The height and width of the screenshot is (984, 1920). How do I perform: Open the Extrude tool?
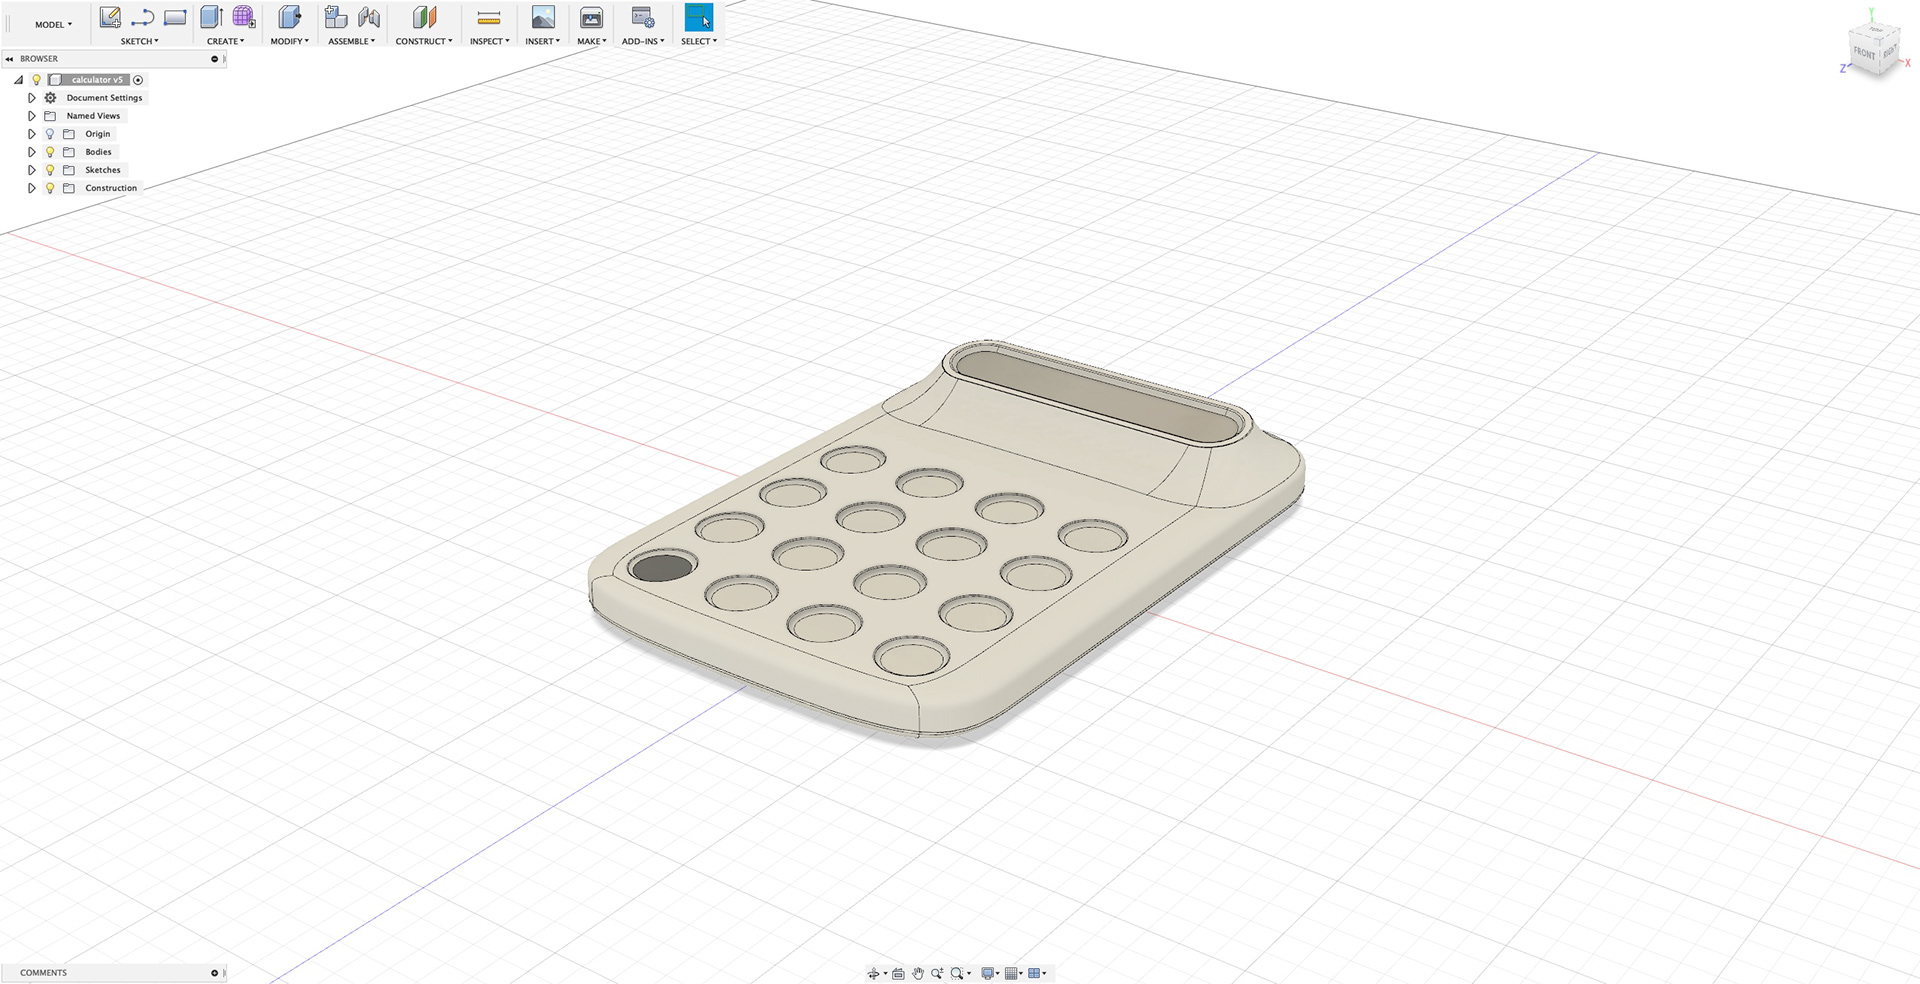tap(211, 16)
